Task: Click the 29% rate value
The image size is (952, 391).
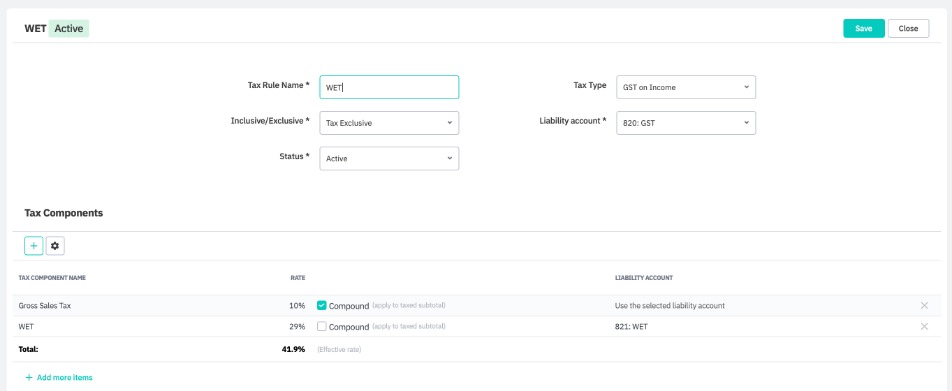Action: [297, 326]
